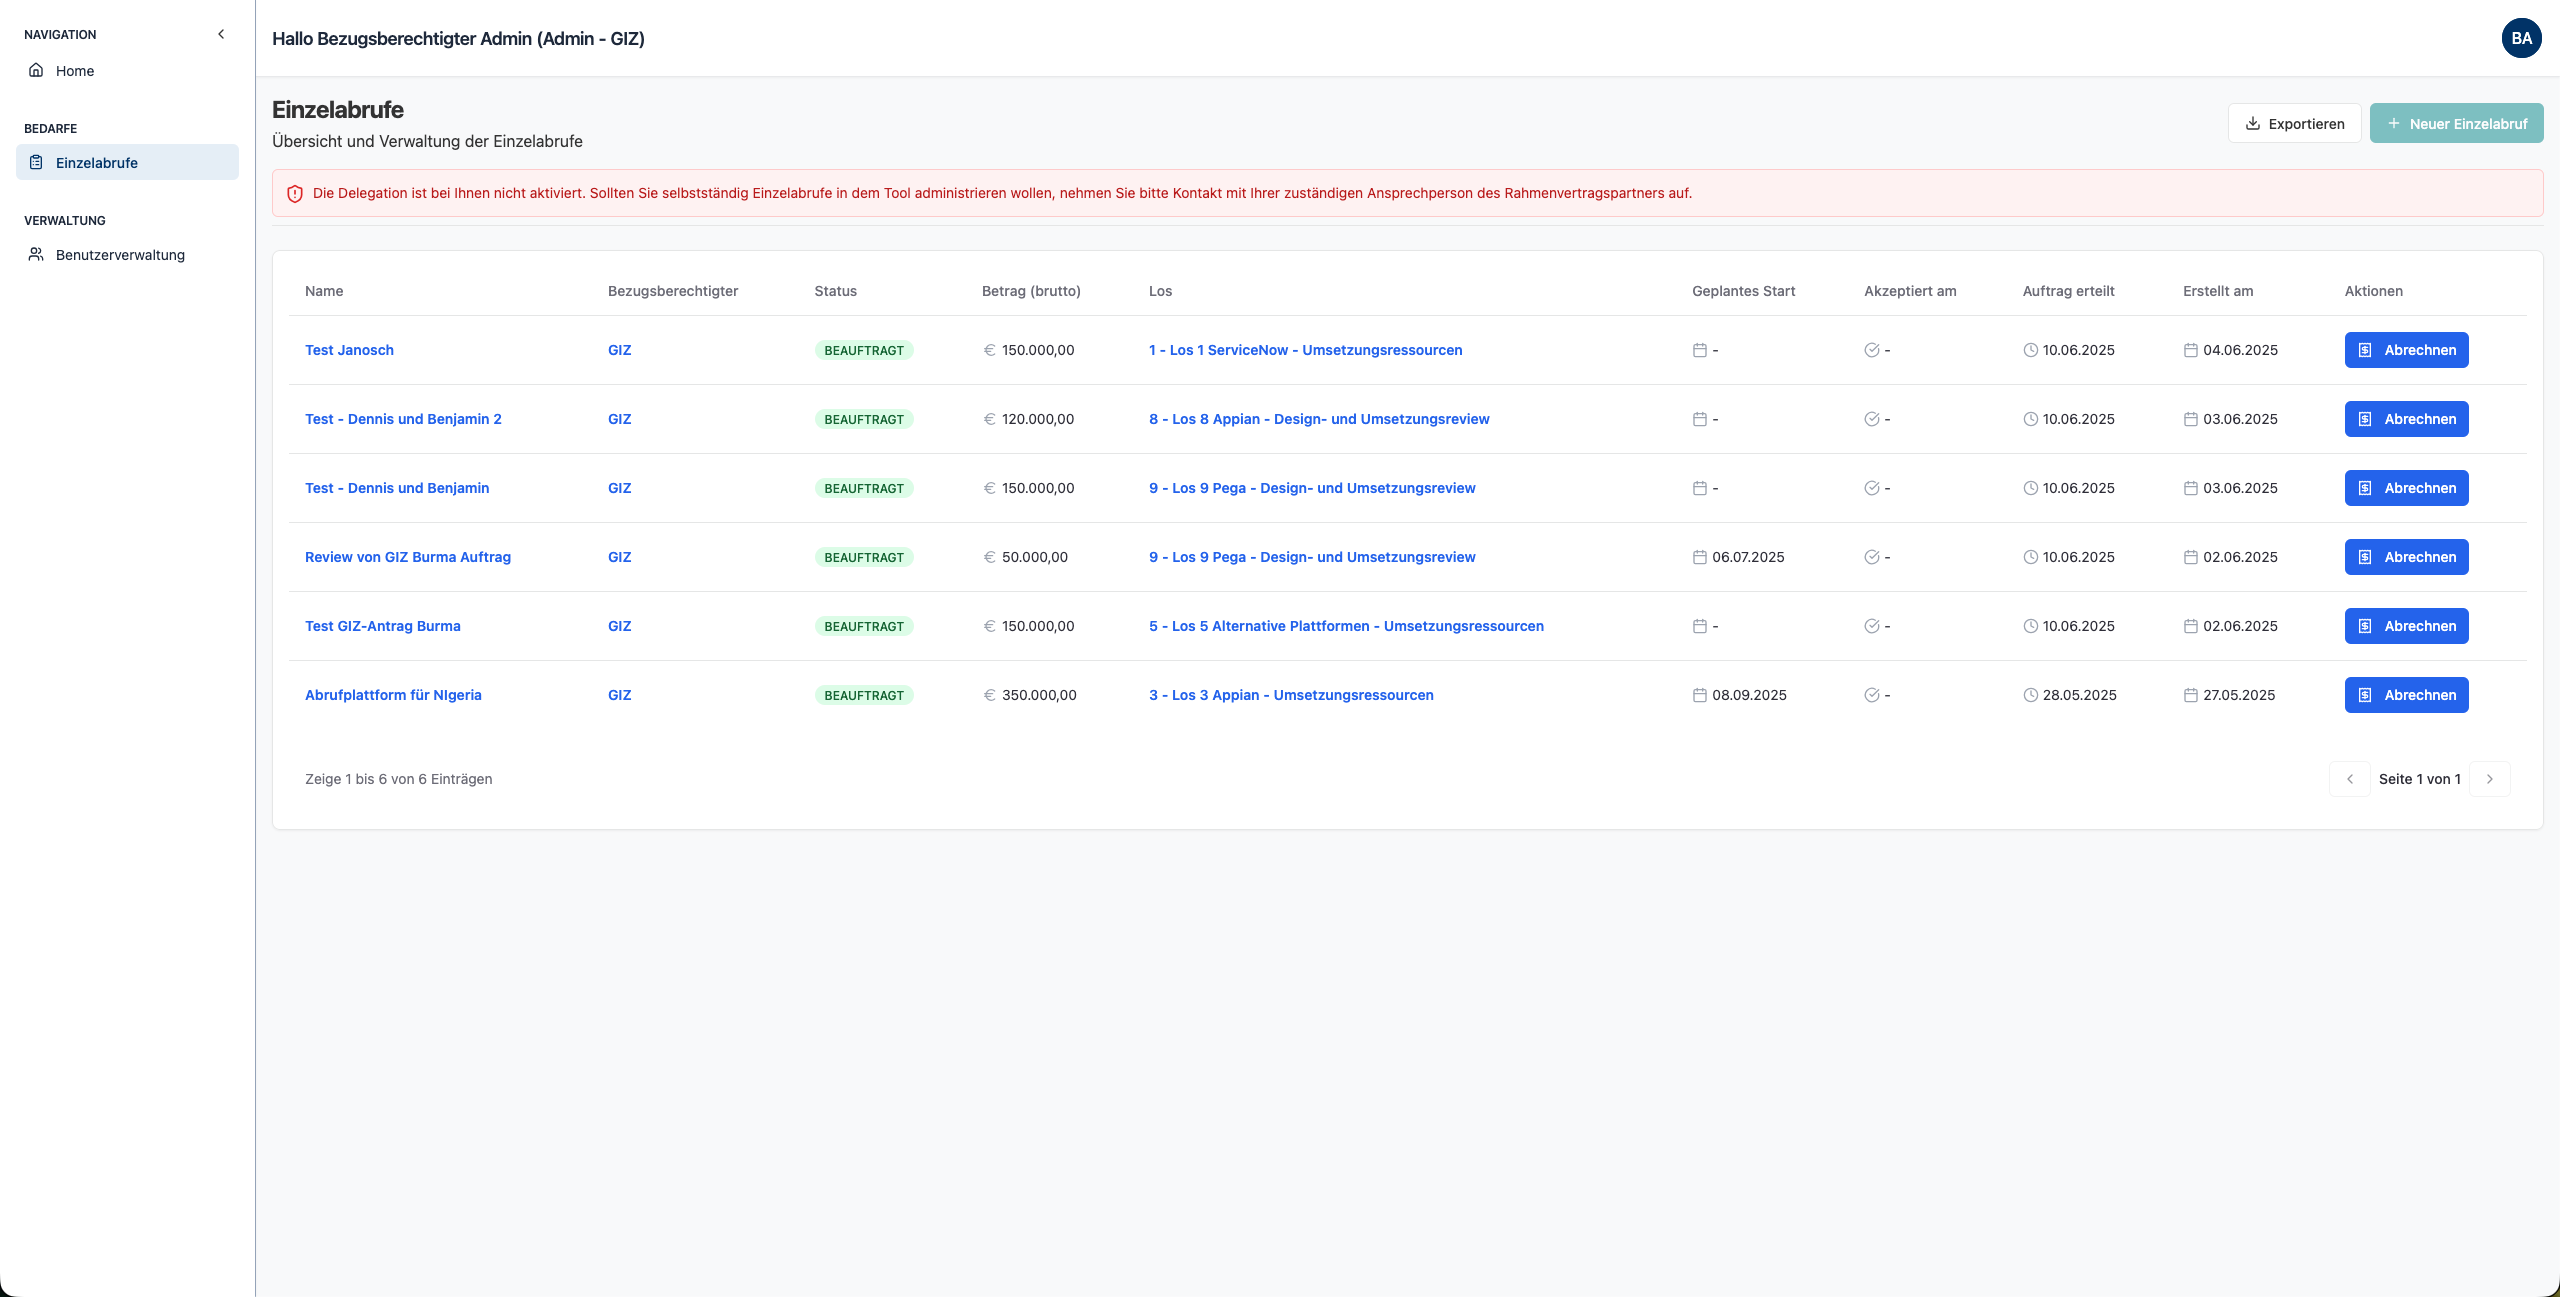Image resolution: width=2560 pixels, height=1297 pixels.
Task: Open Home in the sidebar
Action: pos(127,71)
